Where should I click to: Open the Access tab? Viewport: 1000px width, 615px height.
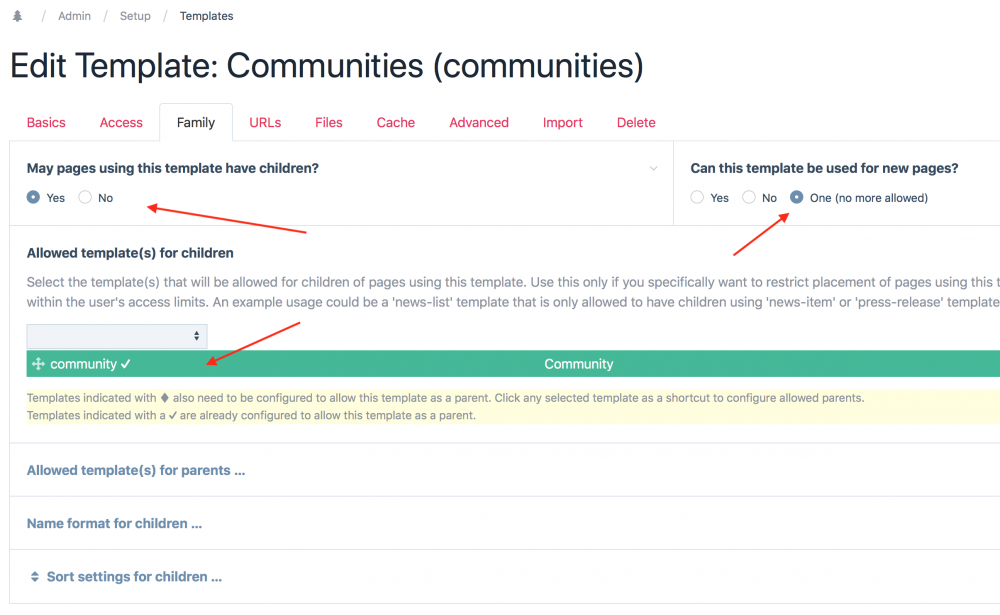pyautogui.click(x=121, y=123)
